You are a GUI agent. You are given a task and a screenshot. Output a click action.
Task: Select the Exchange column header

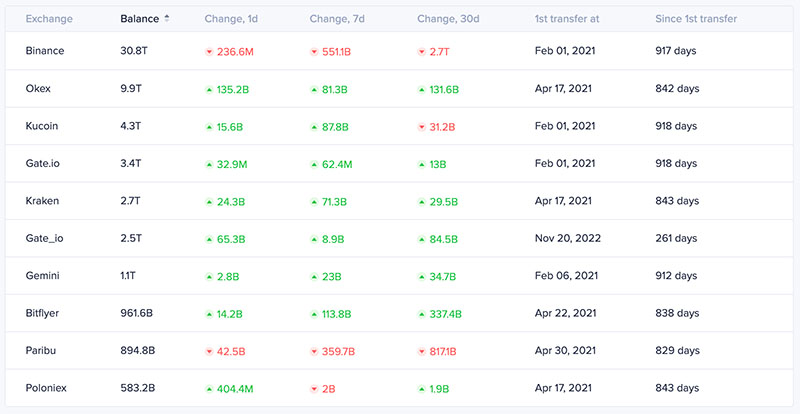pos(49,19)
